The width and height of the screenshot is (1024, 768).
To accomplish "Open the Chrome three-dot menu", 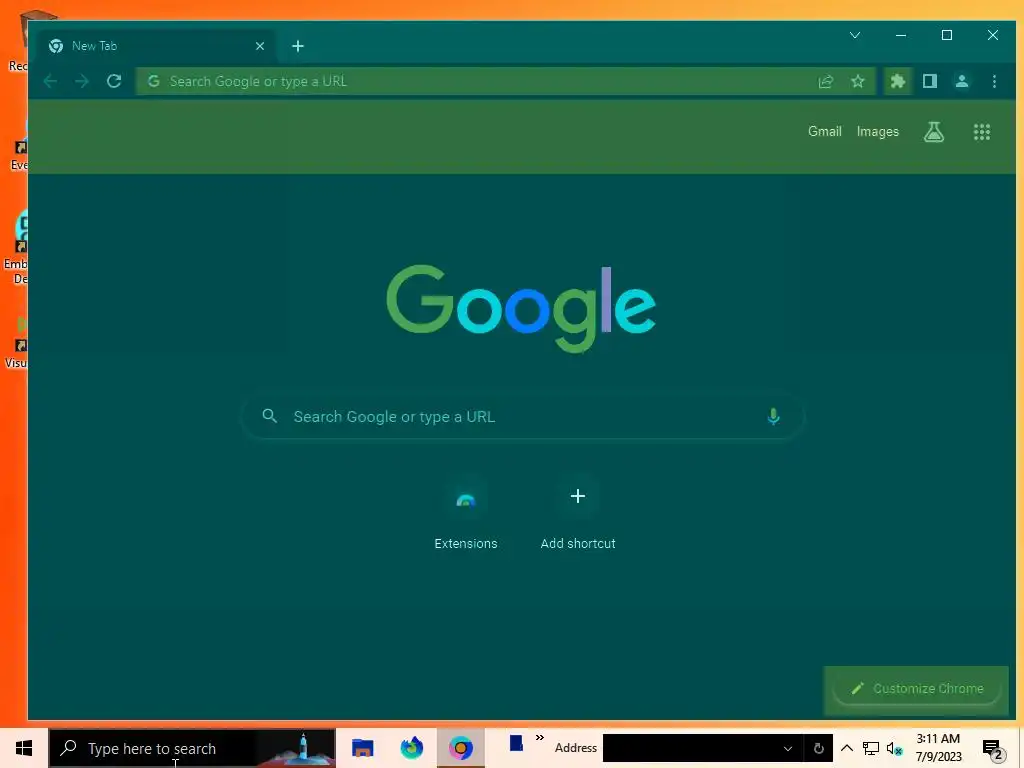I will (994, 82).
